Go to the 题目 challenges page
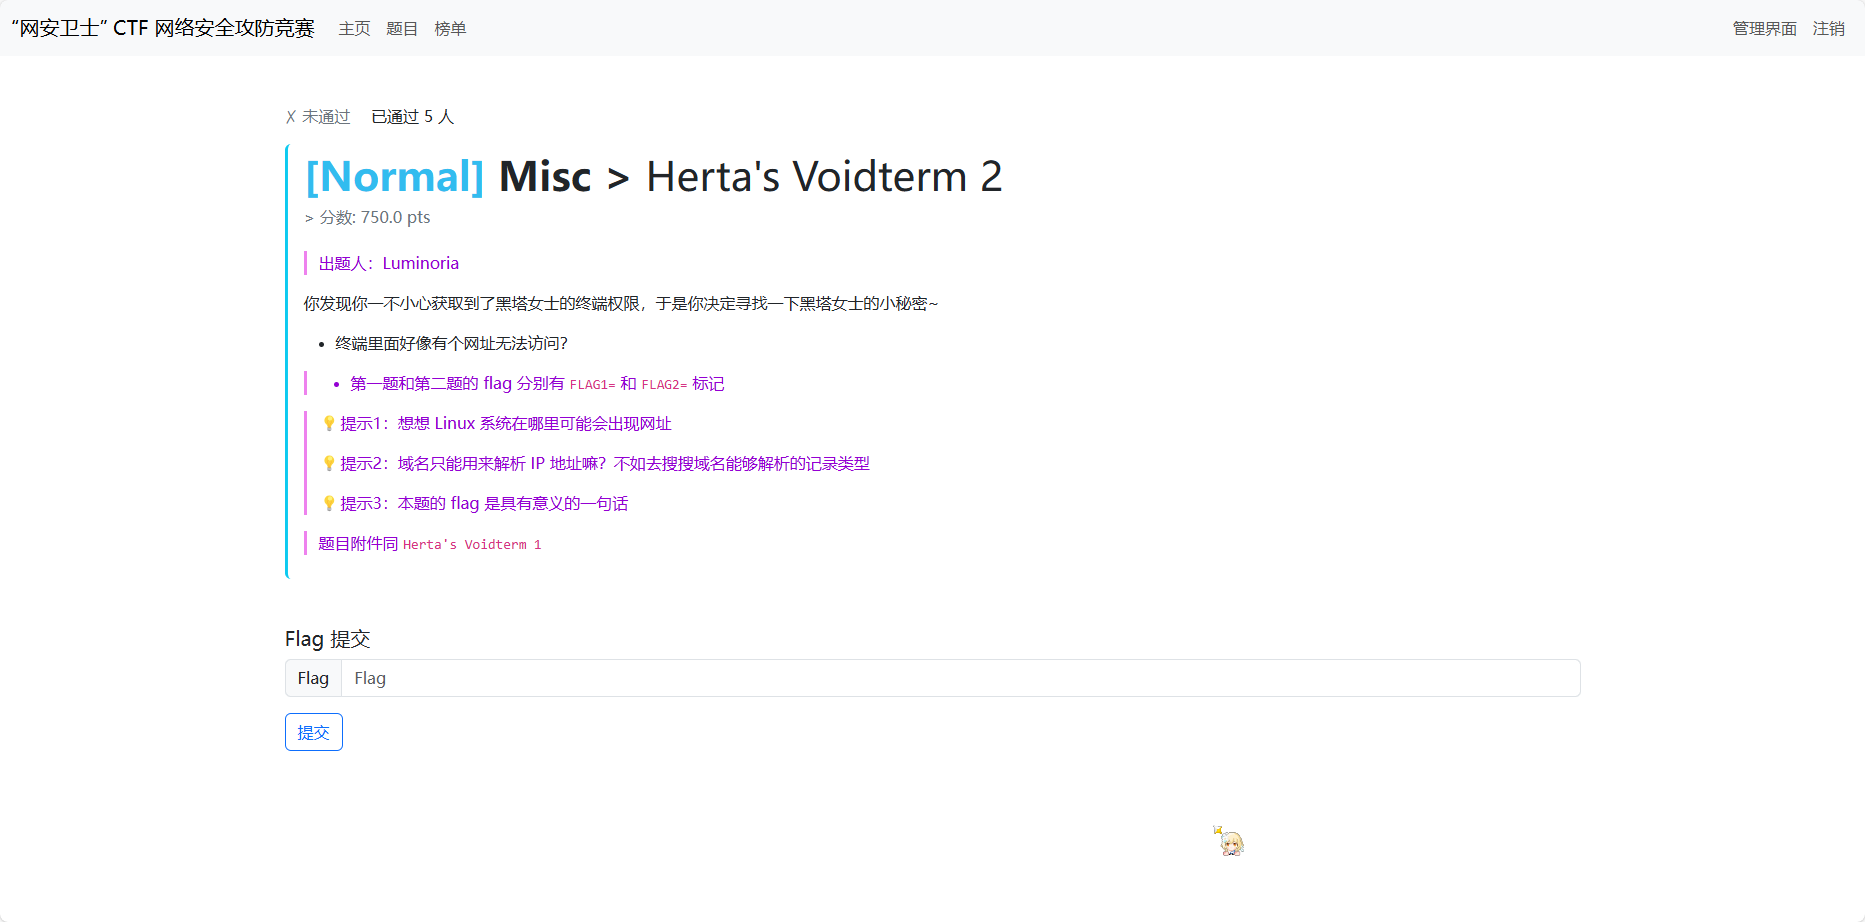 pyautogui.click(x=402, y=29)
